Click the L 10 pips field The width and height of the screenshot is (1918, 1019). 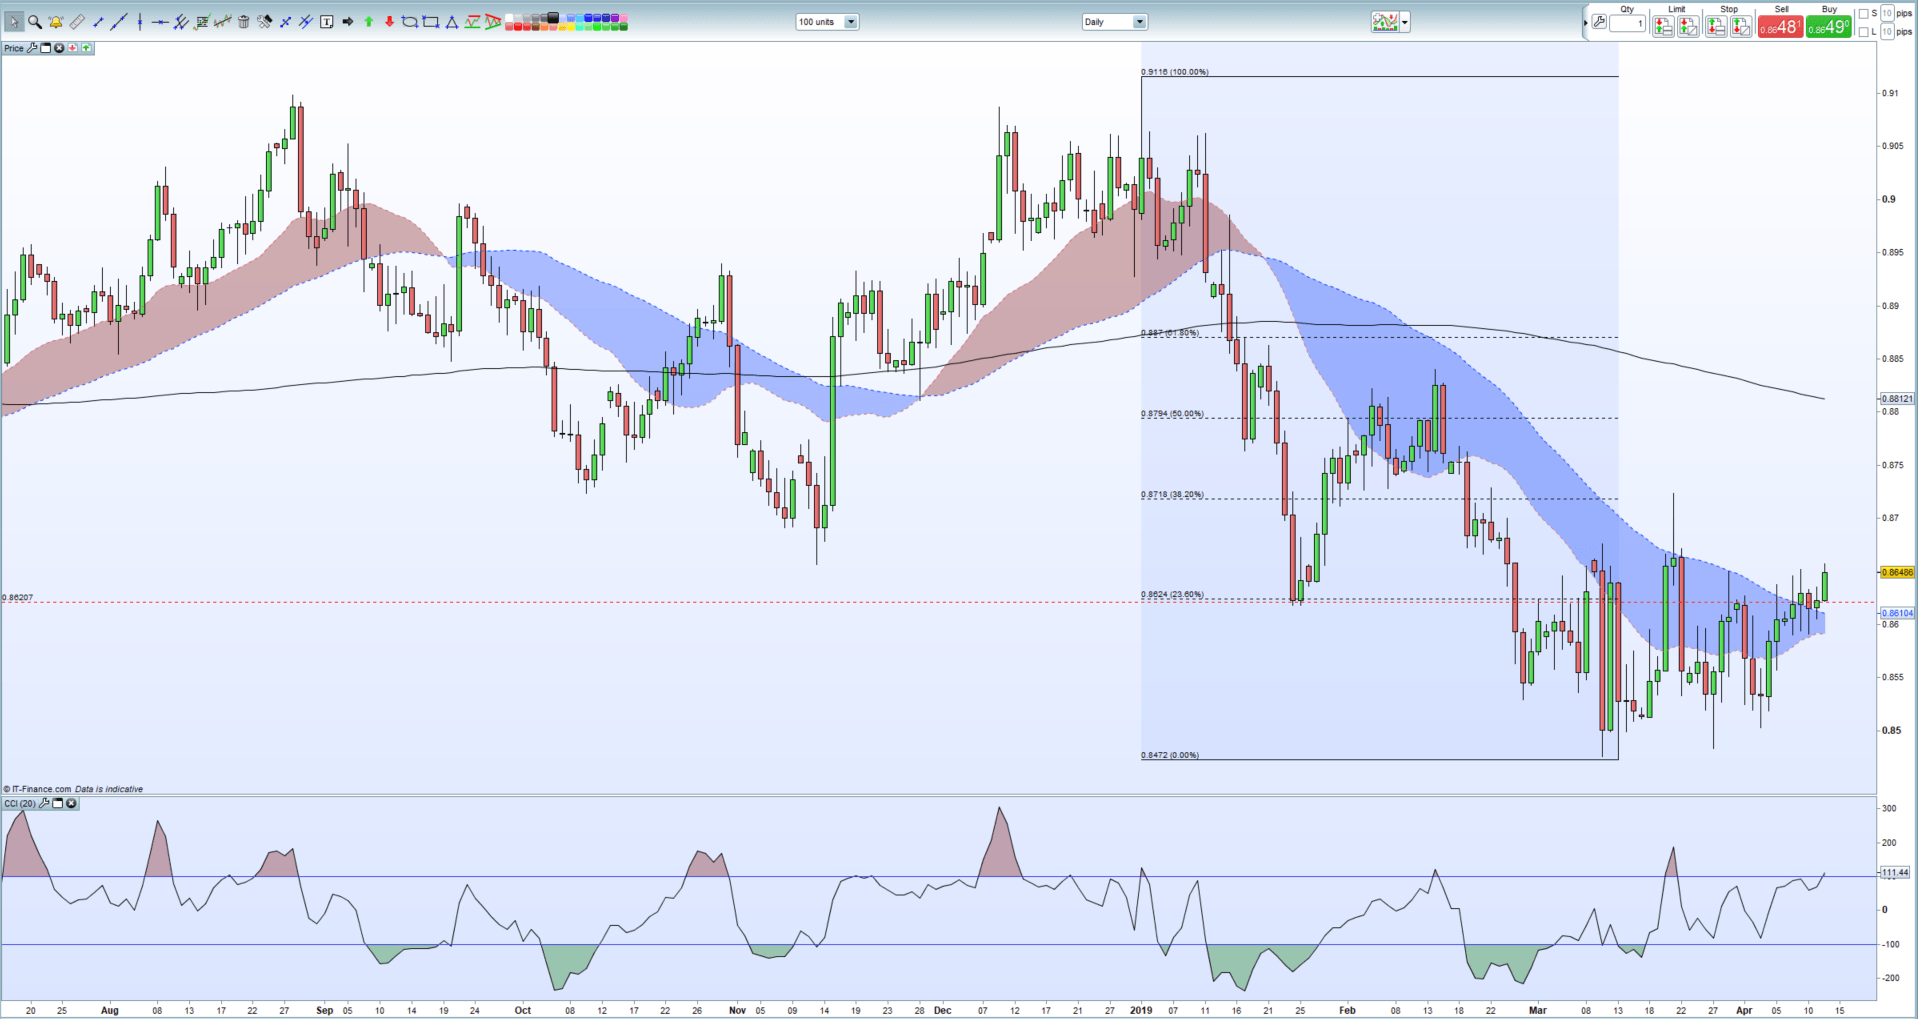point(1887,32)
